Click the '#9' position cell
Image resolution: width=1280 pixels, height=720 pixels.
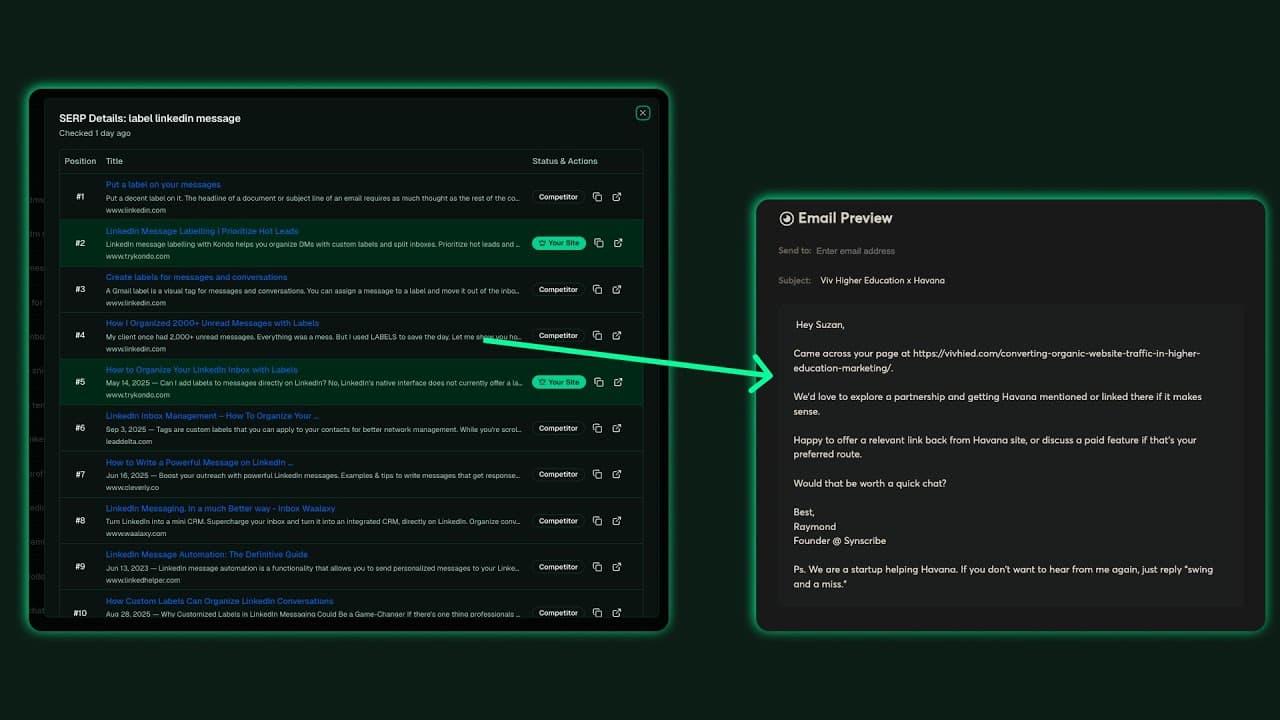click(x=80, y=567)
